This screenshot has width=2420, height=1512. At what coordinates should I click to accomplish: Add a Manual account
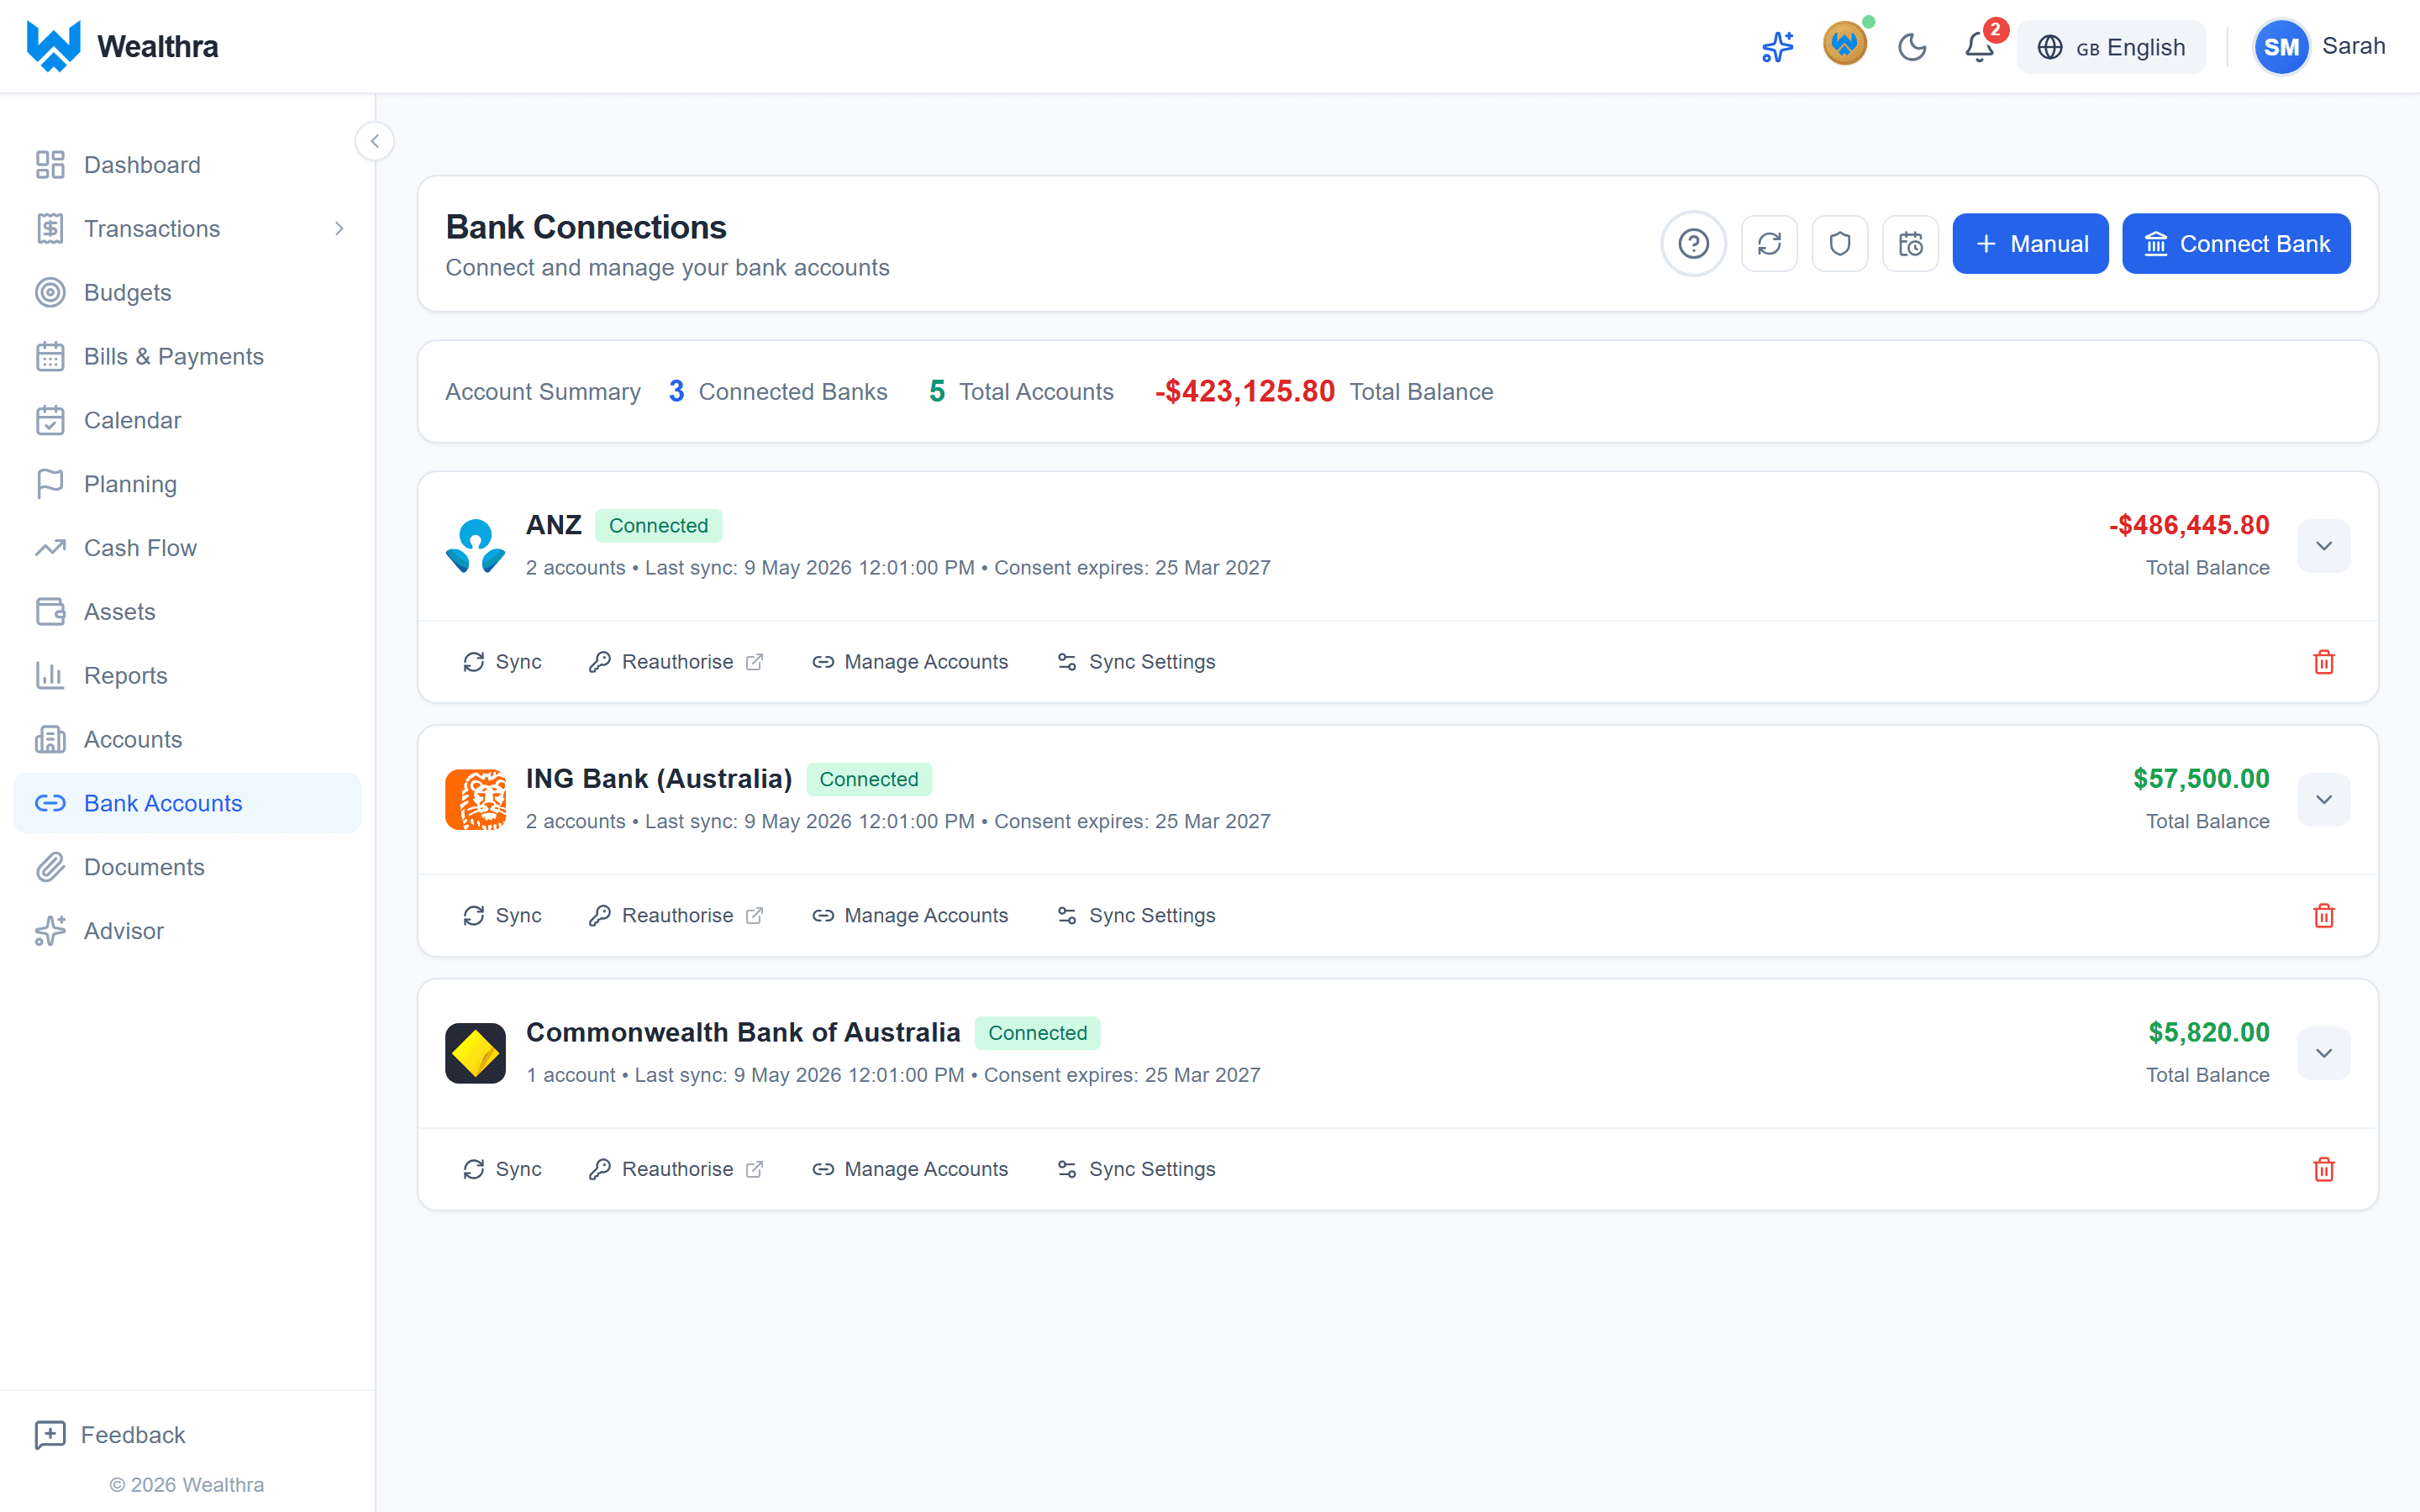2030,244
